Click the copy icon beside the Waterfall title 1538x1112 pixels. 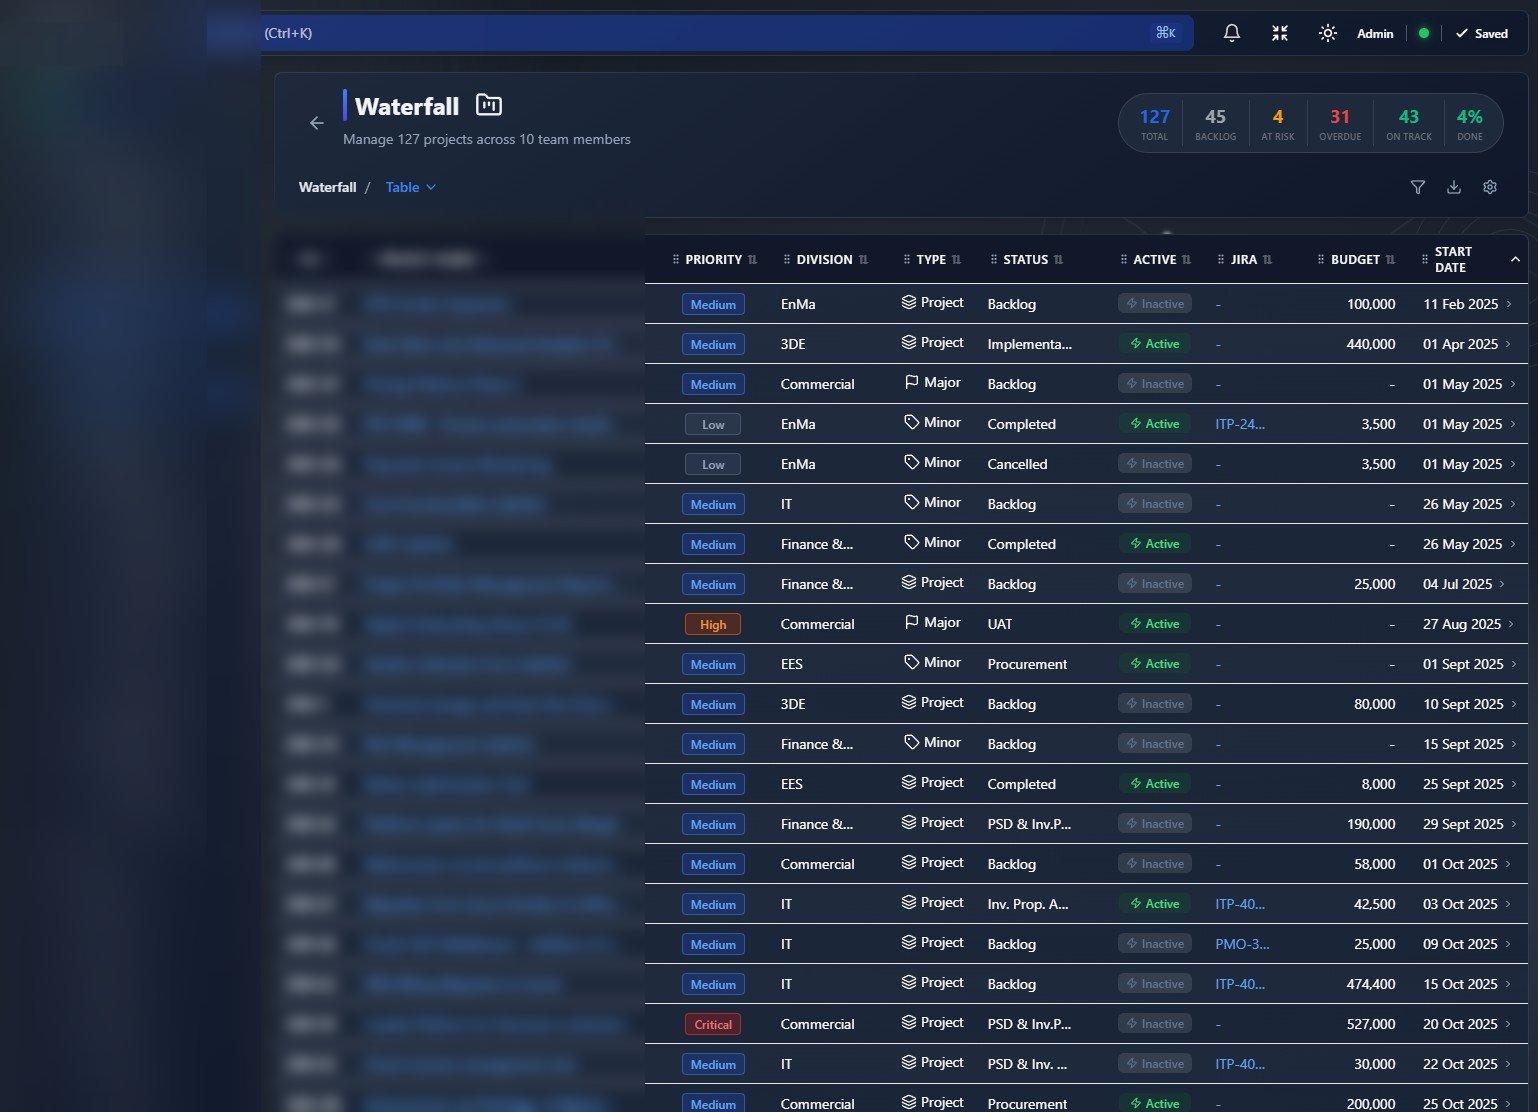point(488,104)
